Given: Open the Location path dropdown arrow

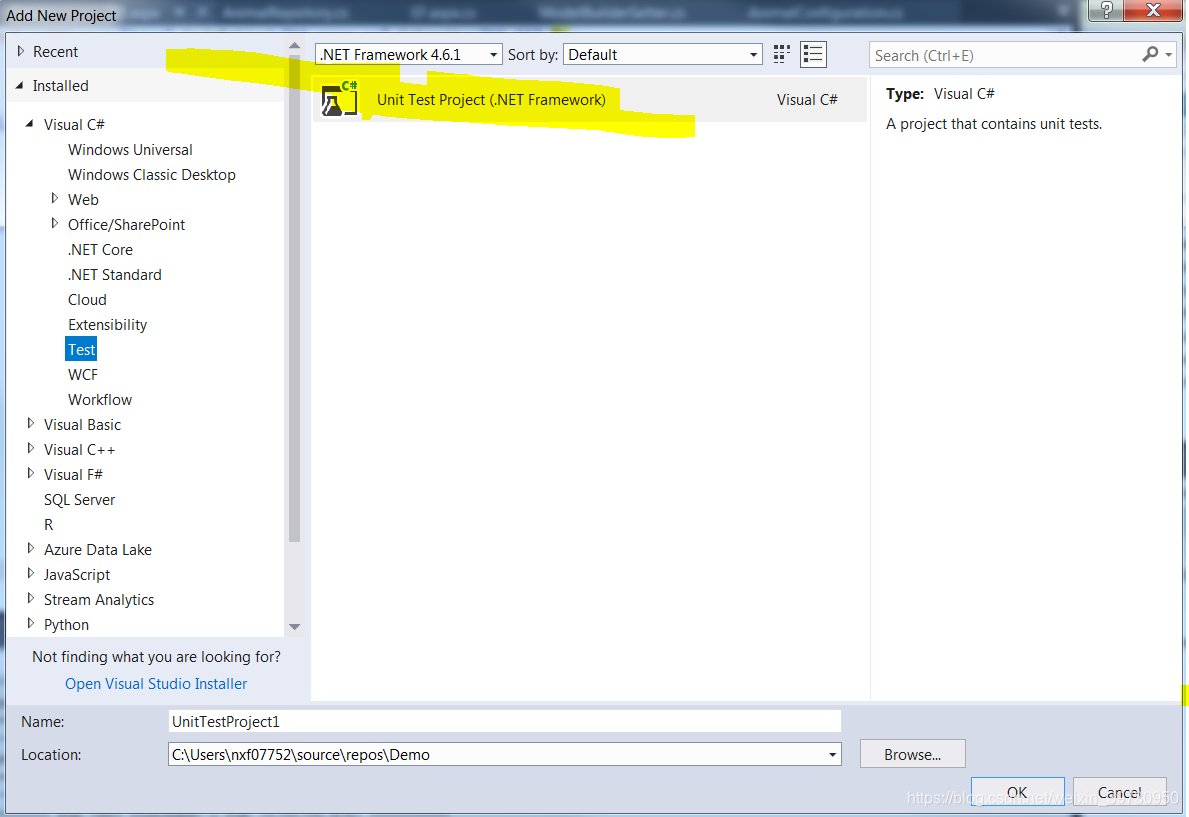Looking at the screenshot, I should 832,755.
